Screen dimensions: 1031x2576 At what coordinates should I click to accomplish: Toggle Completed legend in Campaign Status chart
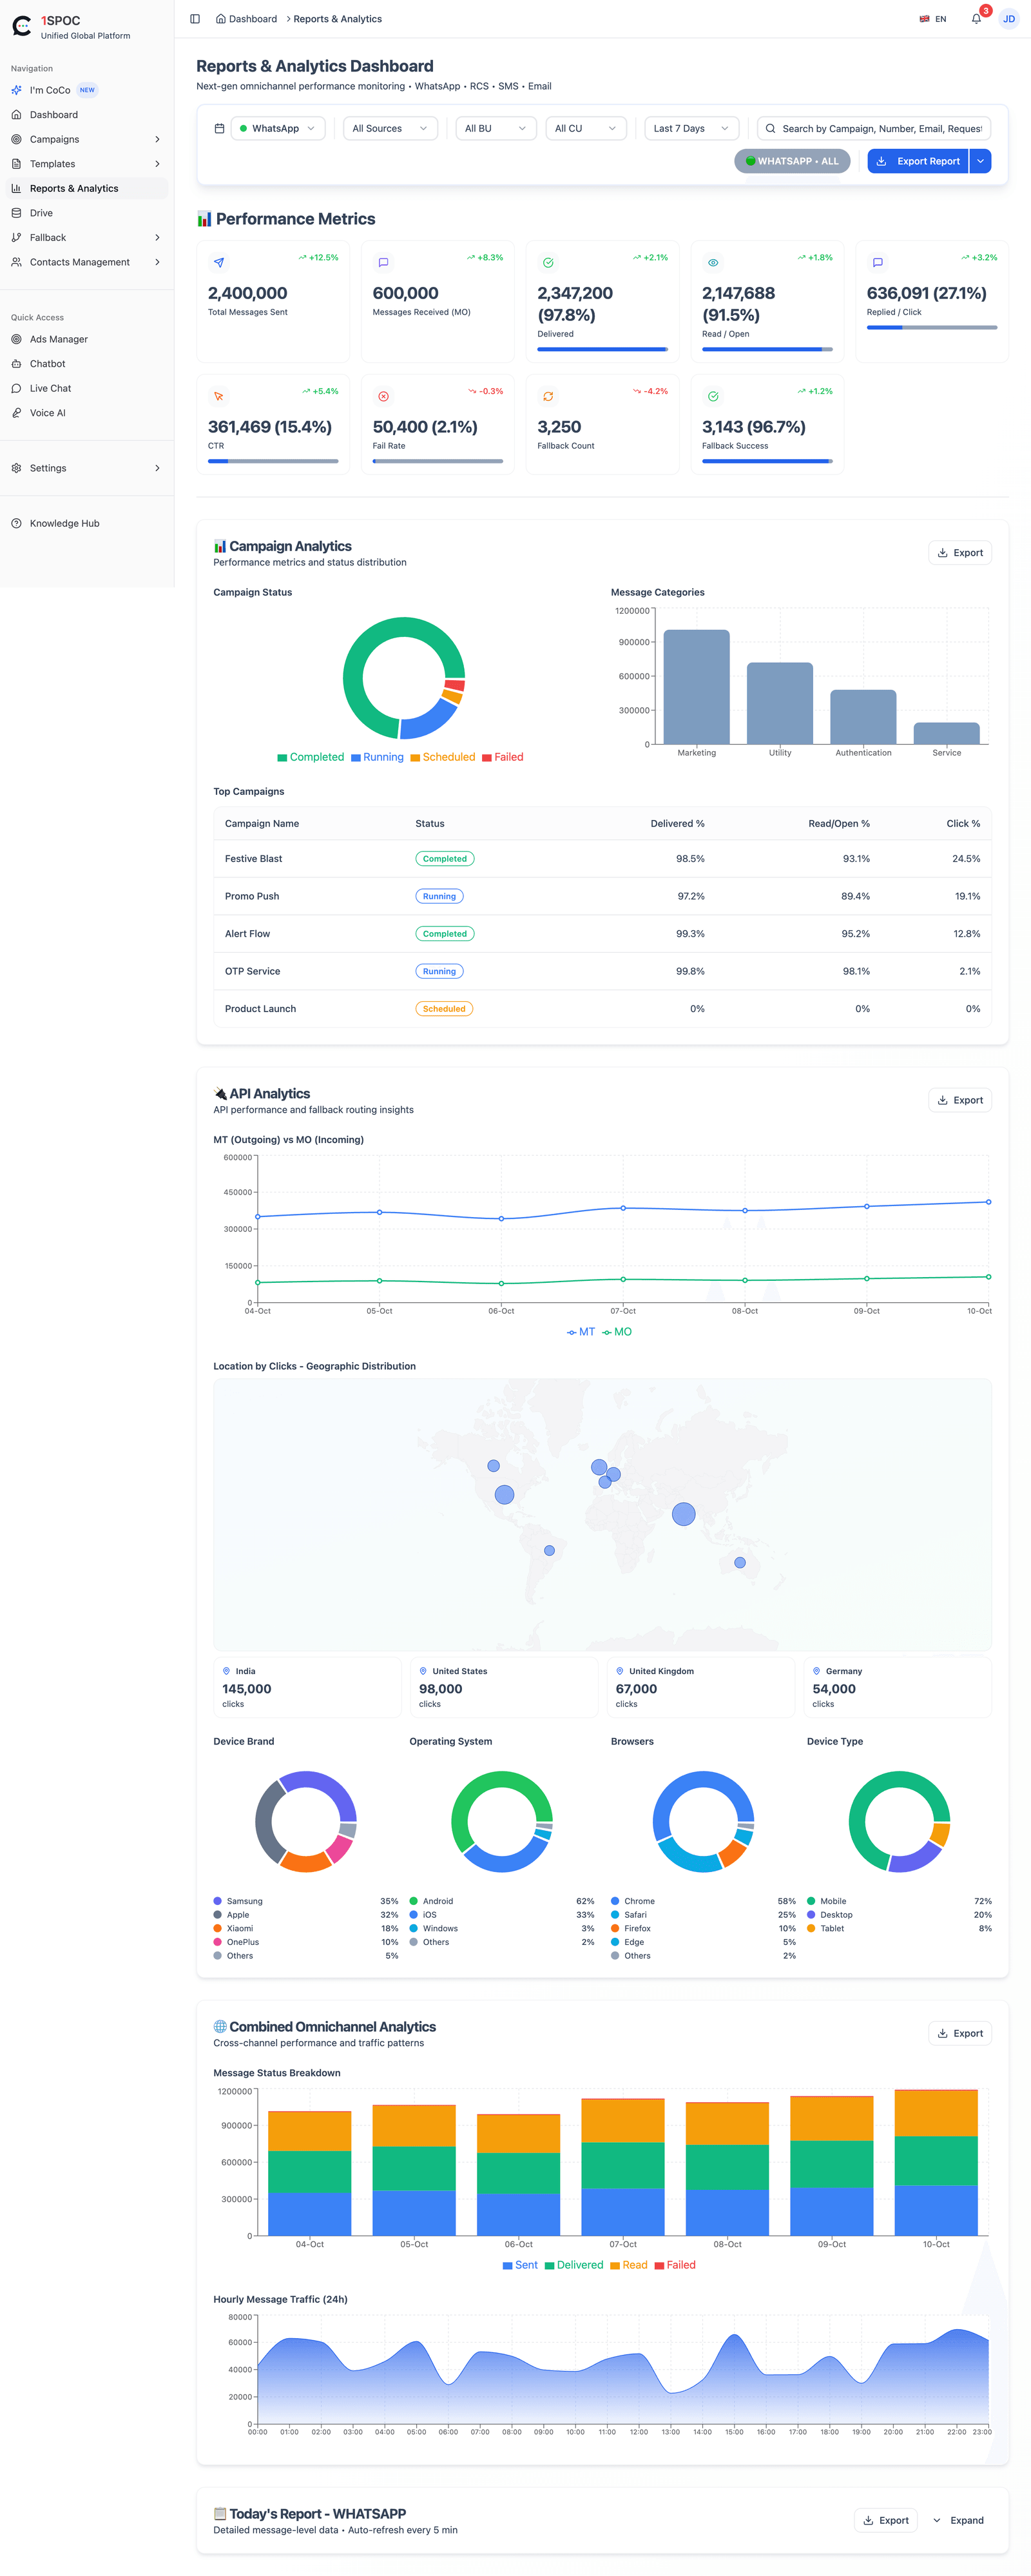(310, 757)
